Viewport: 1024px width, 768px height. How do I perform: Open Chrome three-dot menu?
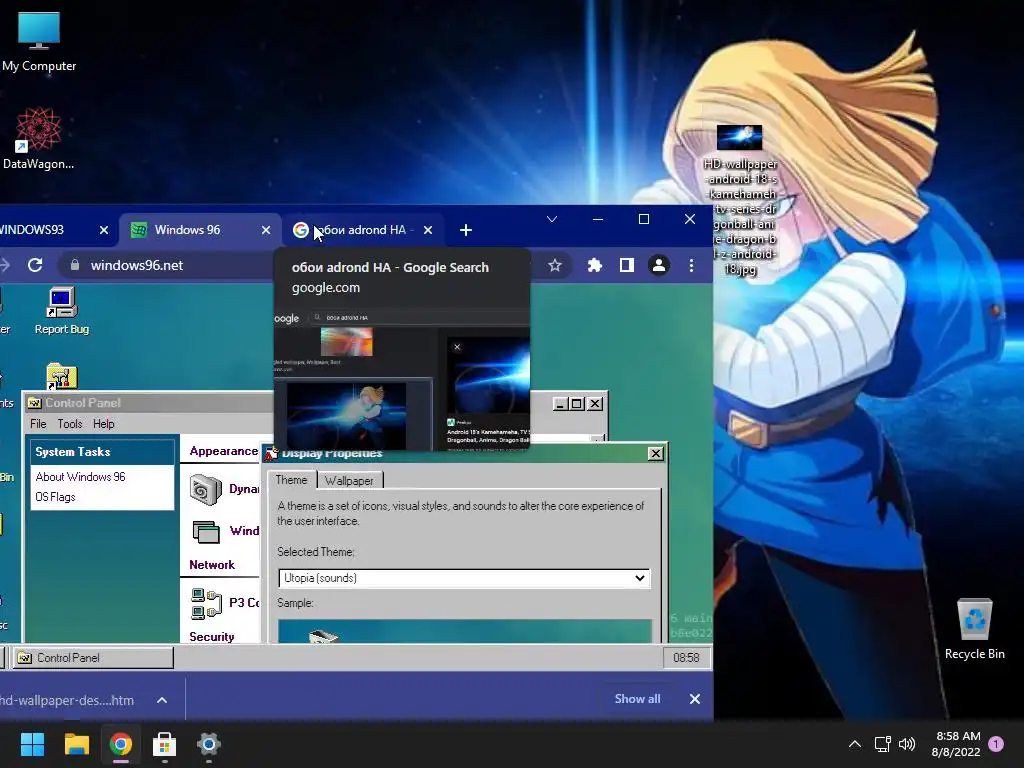692,265
